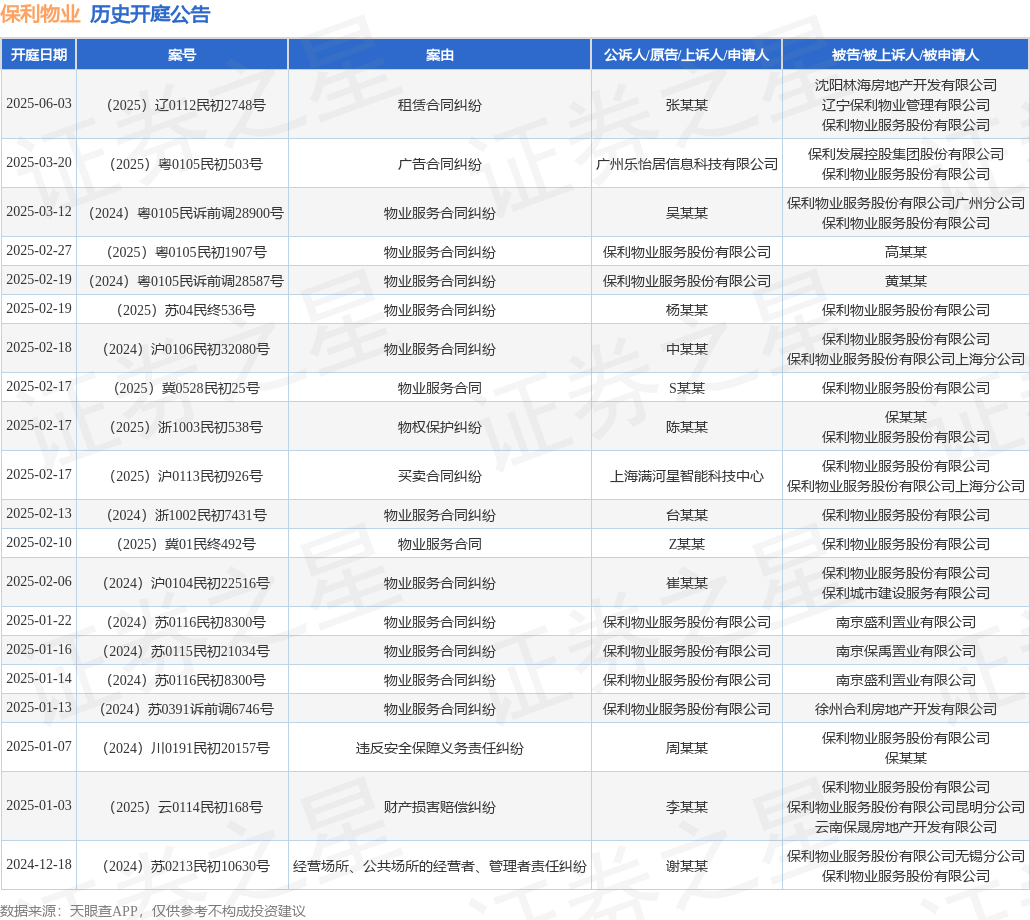
Task: Click the 违反安全保障义务责任纠纷 cause cell
Action: [x=439, y=748]
